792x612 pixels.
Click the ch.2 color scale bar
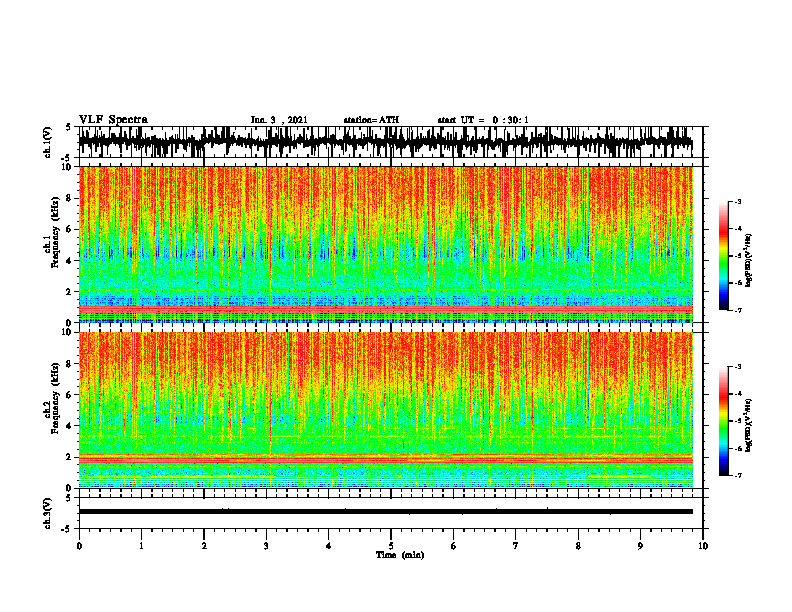coord(723,421)
